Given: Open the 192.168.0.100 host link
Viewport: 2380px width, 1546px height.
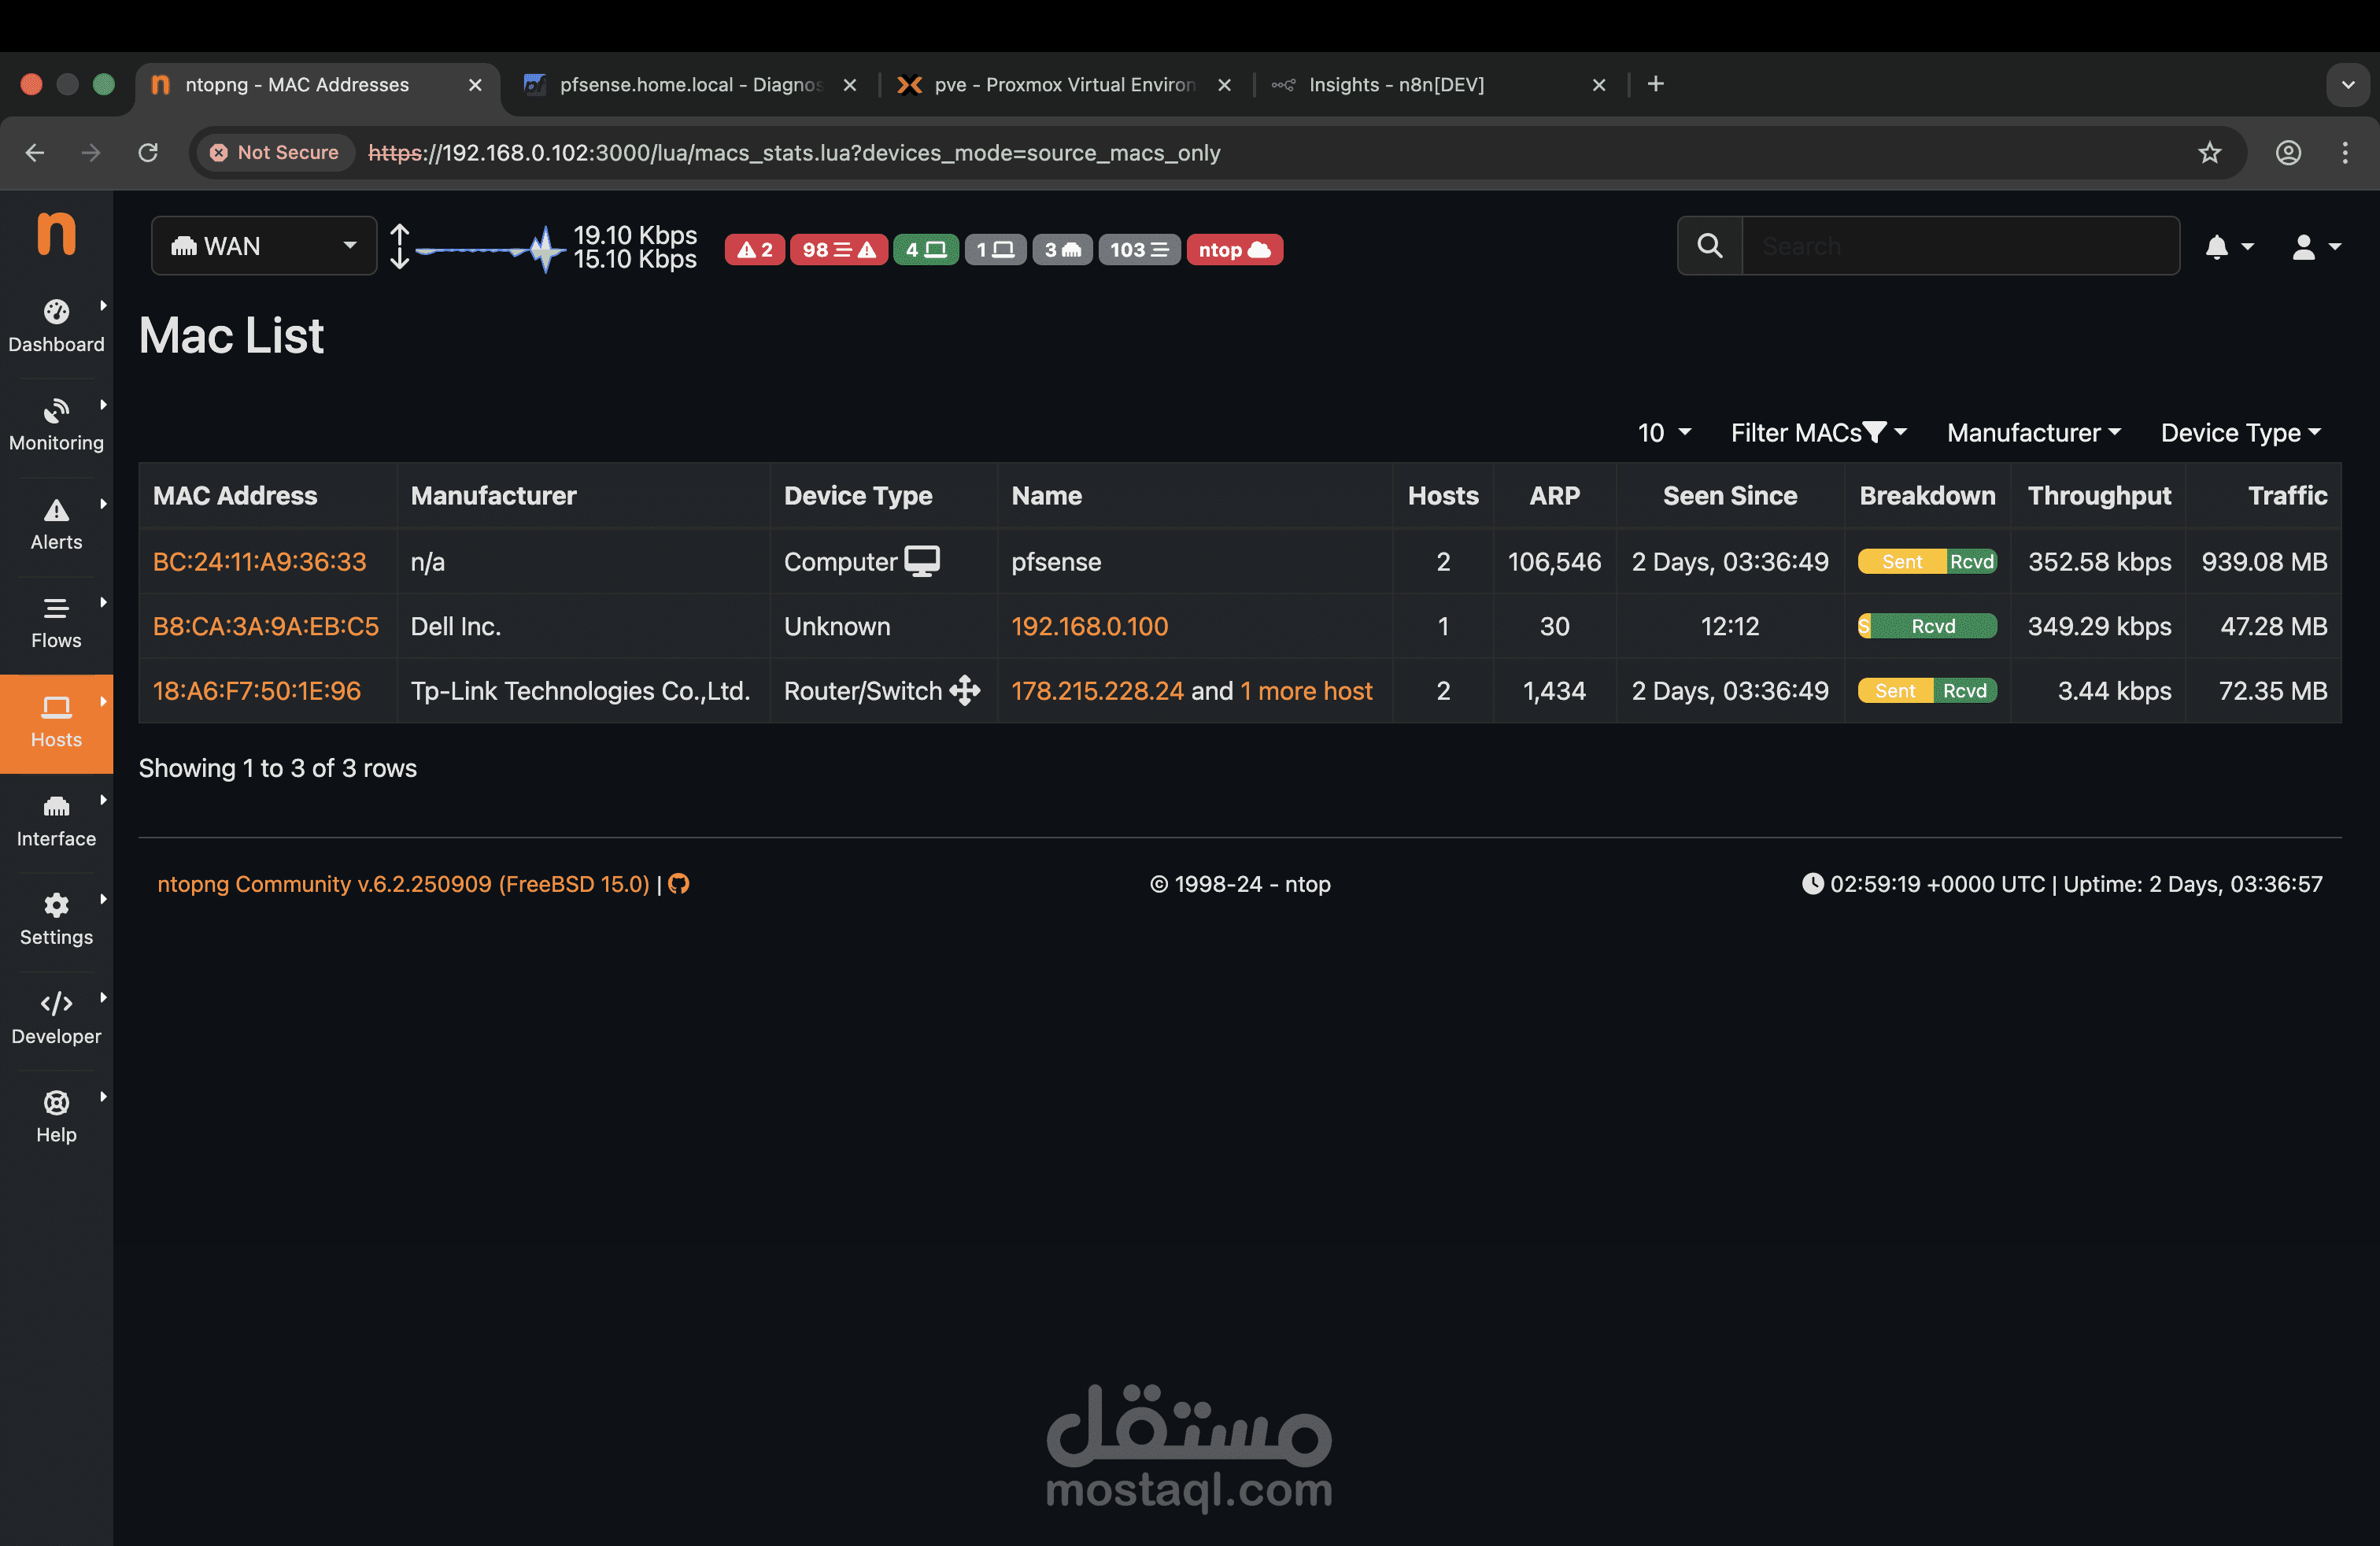Looking at the screenshot, I should pos(1089,627).
